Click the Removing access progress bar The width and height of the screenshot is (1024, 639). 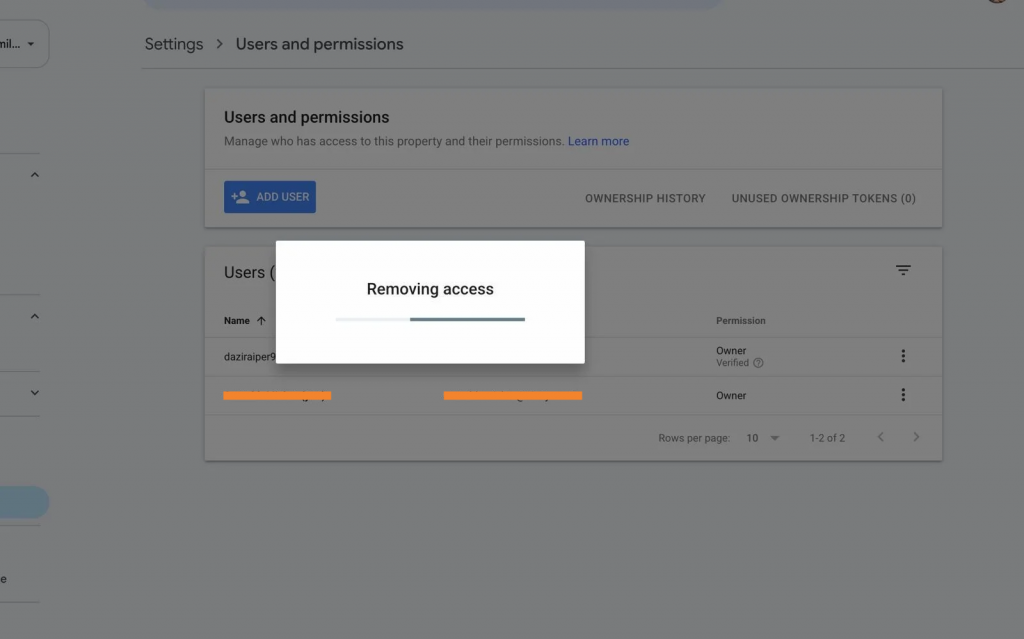click(x=430, y=320)
